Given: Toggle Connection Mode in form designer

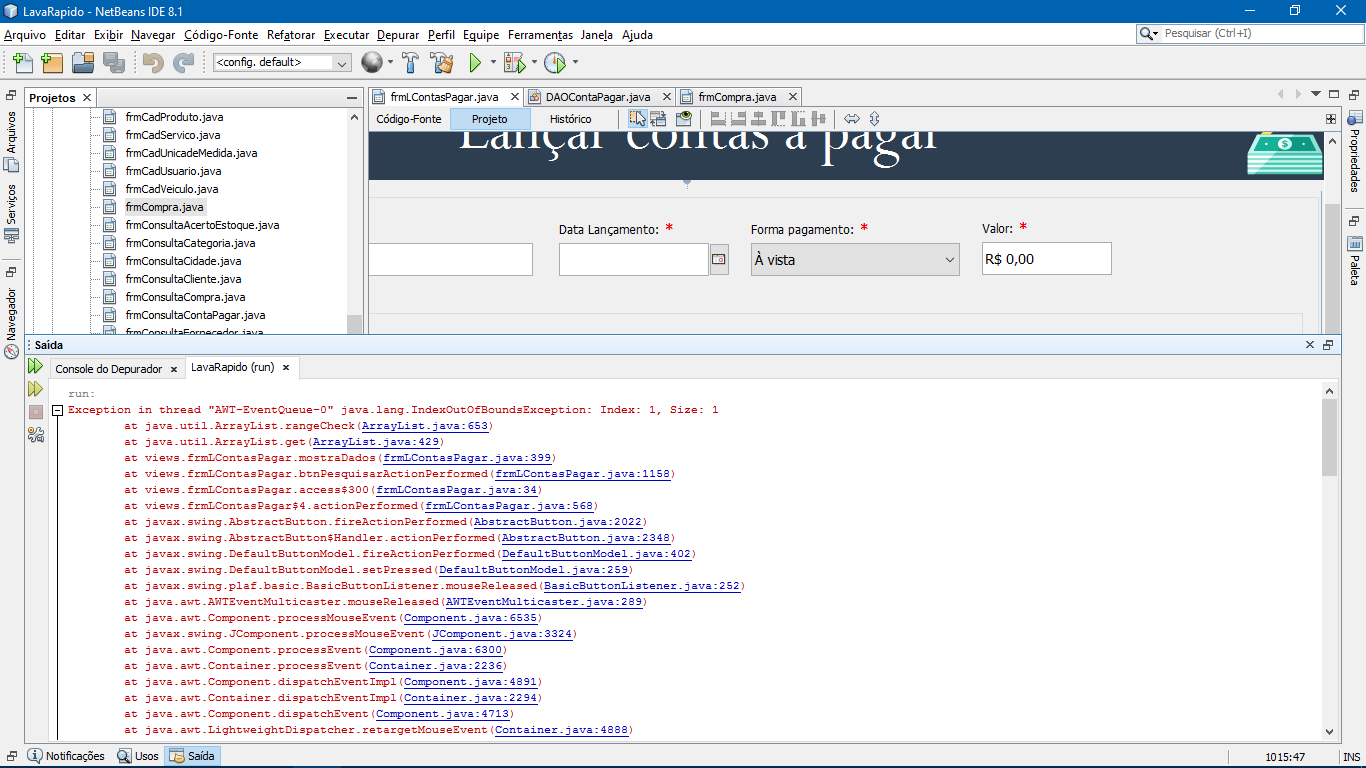Looking at the screenshot, I should pyautogui.click(x=660, y=119).
